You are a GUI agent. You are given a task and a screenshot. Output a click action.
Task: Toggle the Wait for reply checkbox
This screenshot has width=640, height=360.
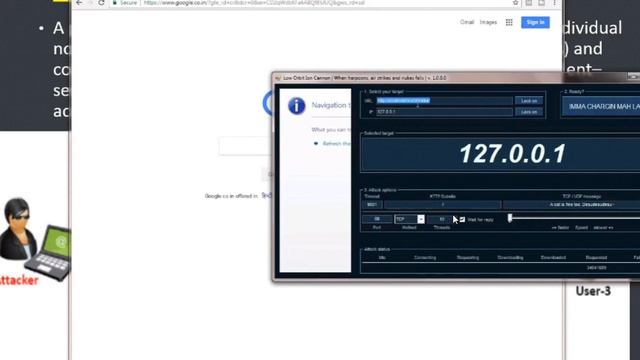click(462, 220)
